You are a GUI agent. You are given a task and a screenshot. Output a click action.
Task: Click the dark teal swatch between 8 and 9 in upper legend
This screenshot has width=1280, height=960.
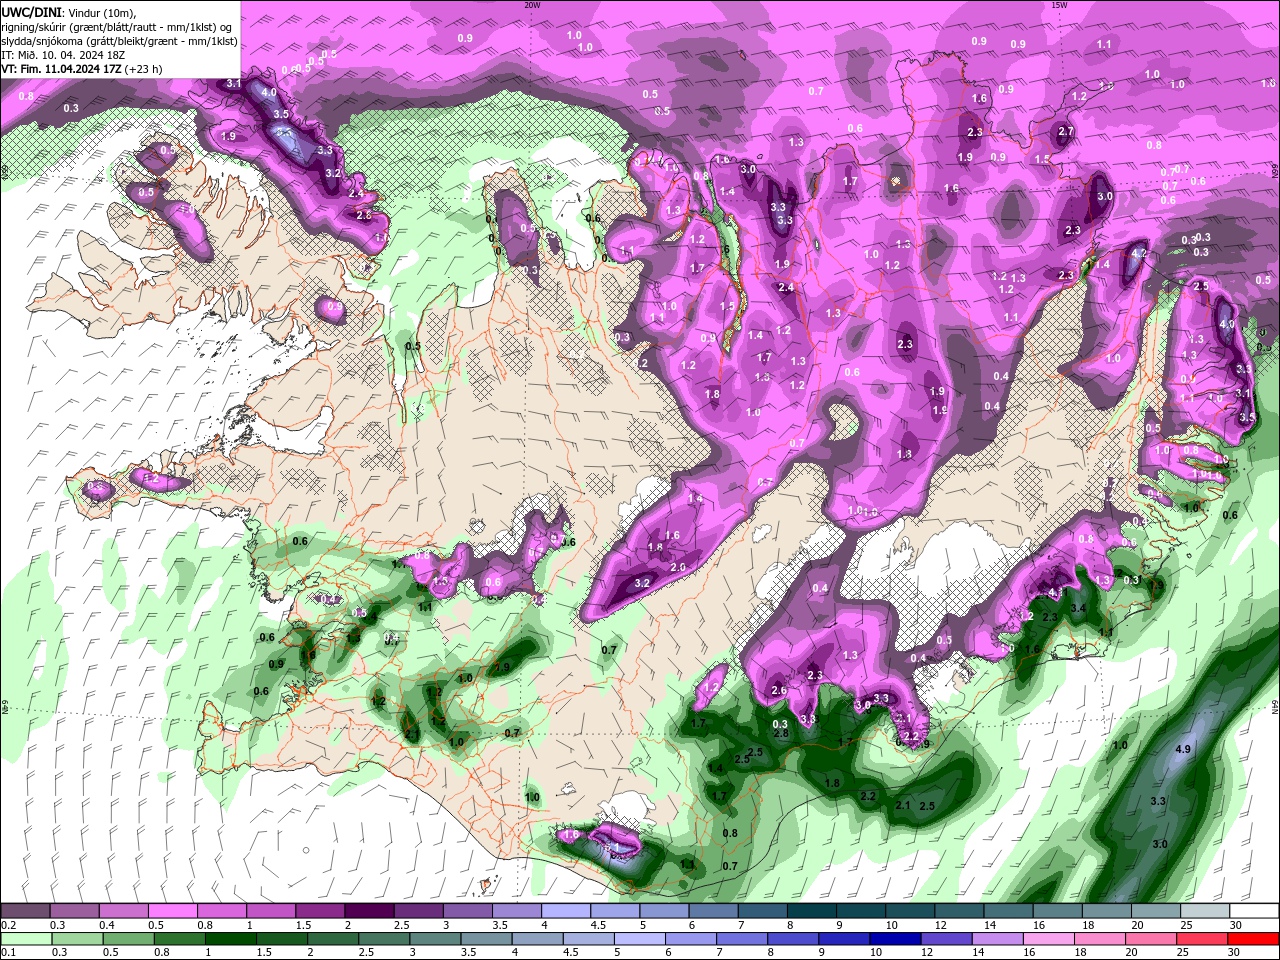pyautogui.click(x=811, y=911)
